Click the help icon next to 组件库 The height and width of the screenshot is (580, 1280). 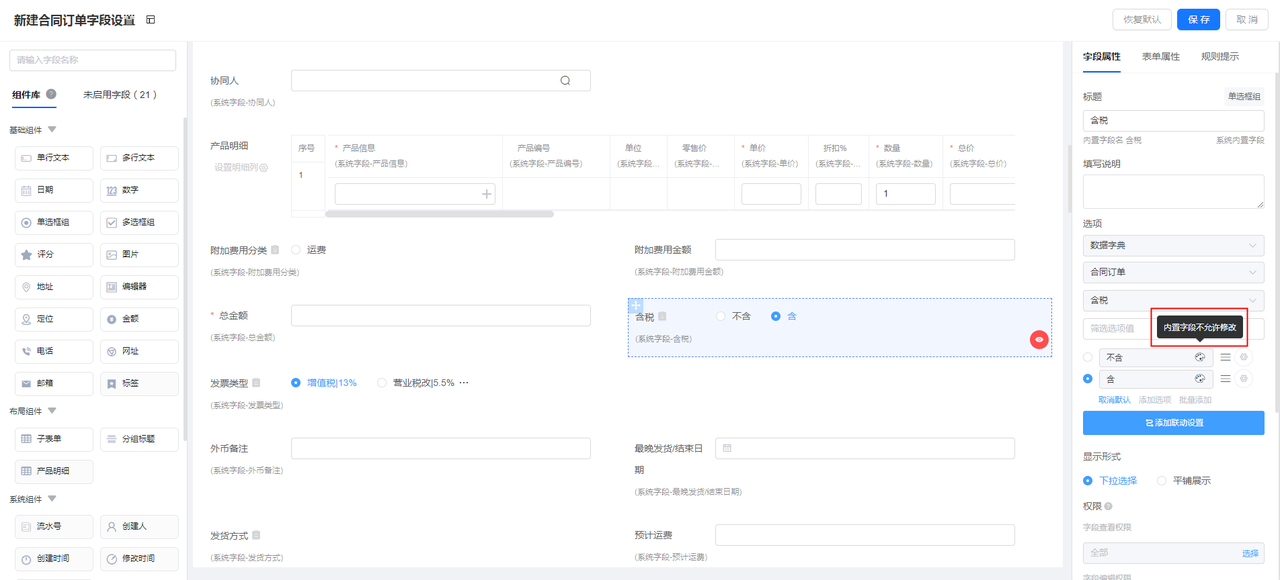point(51,95)
